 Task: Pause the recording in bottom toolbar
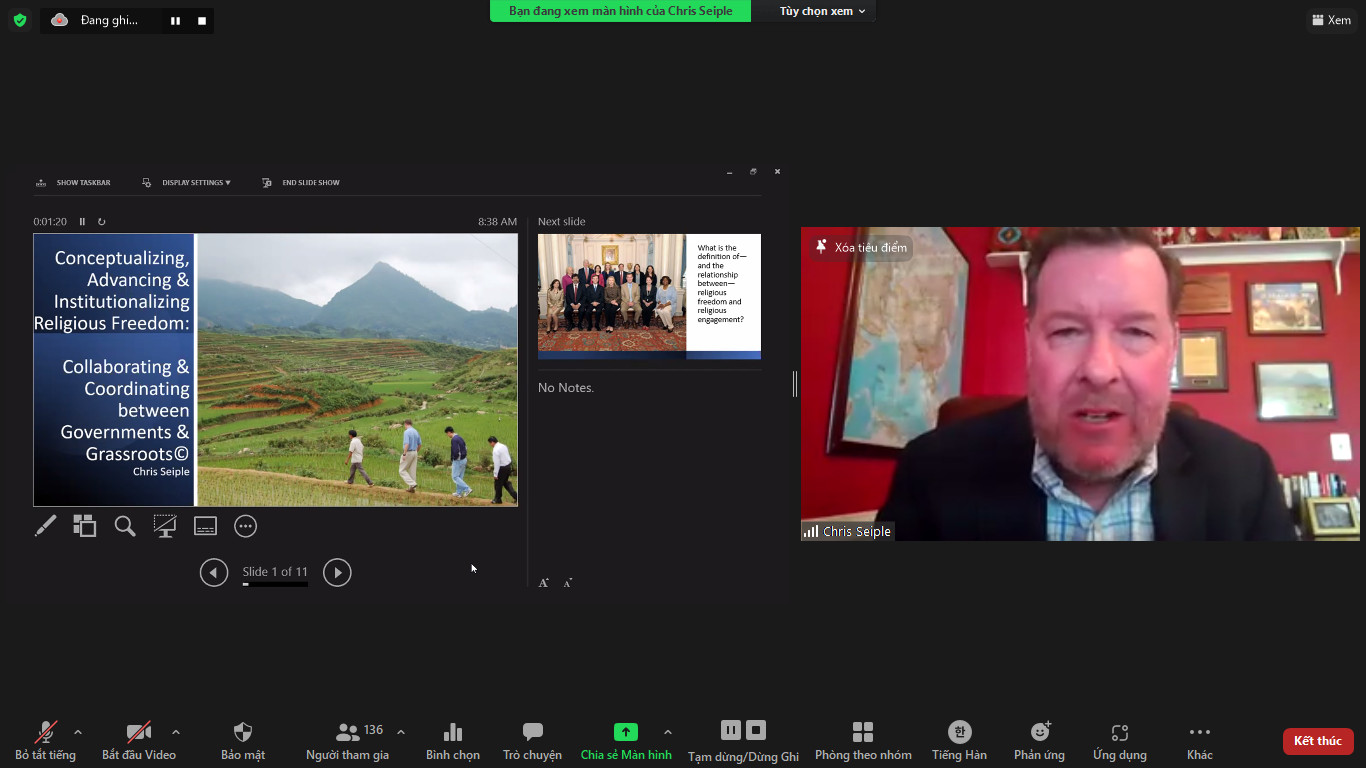(x=731, y=730)
